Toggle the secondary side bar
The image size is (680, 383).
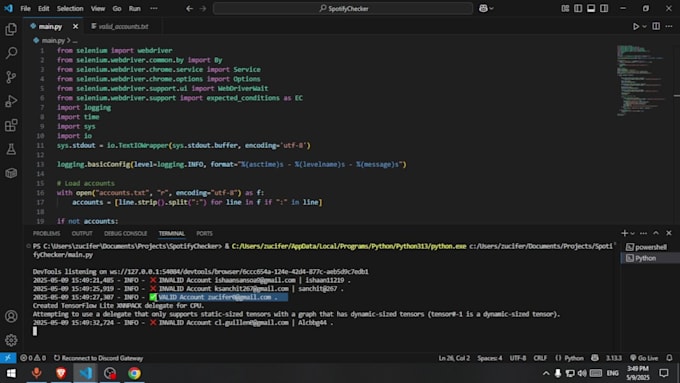(x=604, y=8)
